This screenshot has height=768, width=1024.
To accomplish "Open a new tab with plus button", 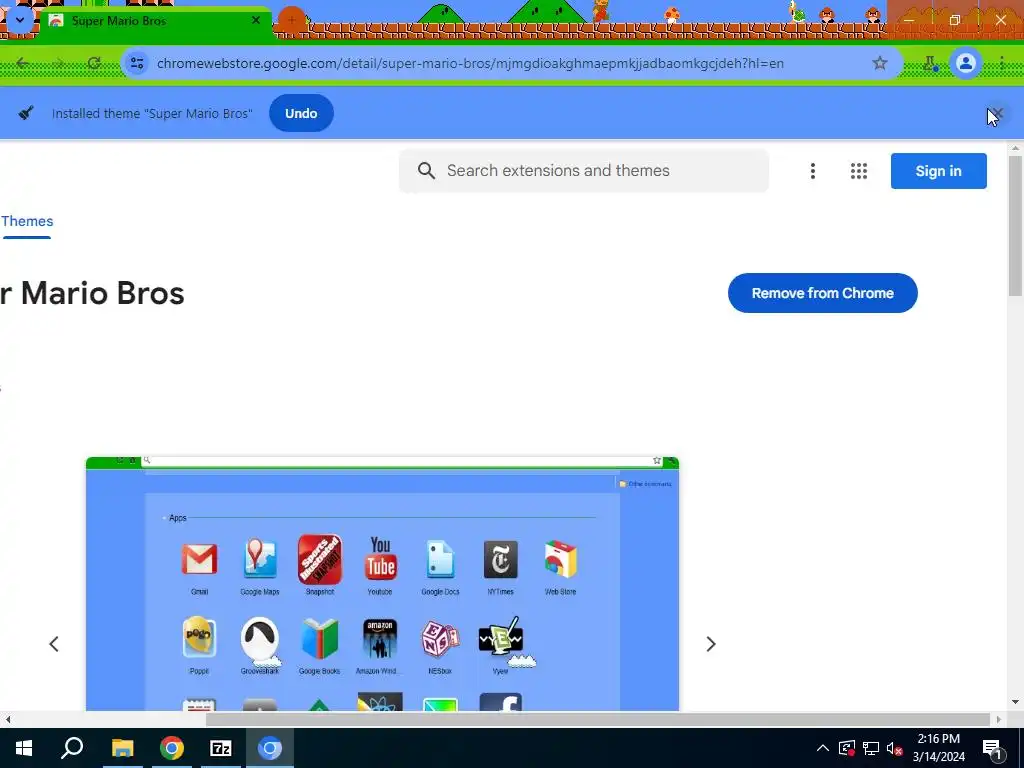I will pyautogui.click(x=292, y=20).
